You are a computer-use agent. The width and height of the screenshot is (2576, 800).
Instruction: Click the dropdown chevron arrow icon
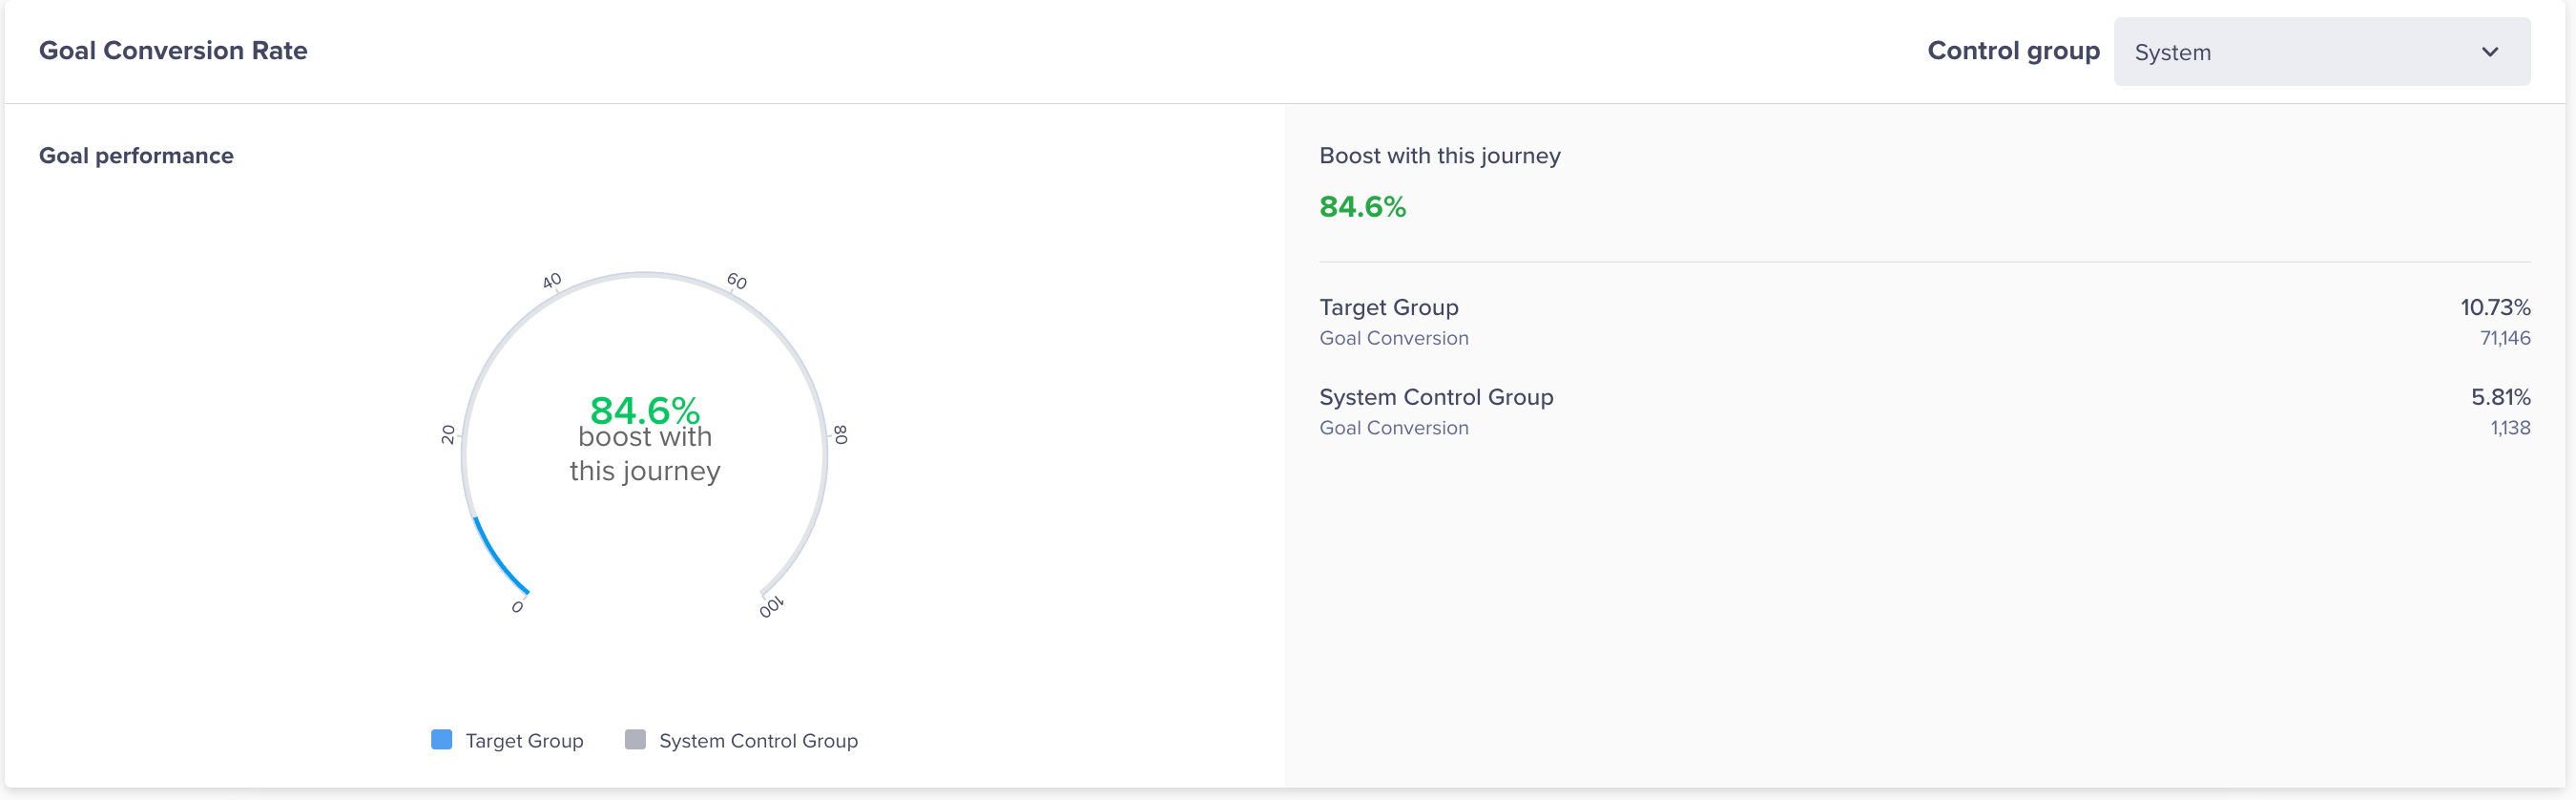(x=2489, y=52)
